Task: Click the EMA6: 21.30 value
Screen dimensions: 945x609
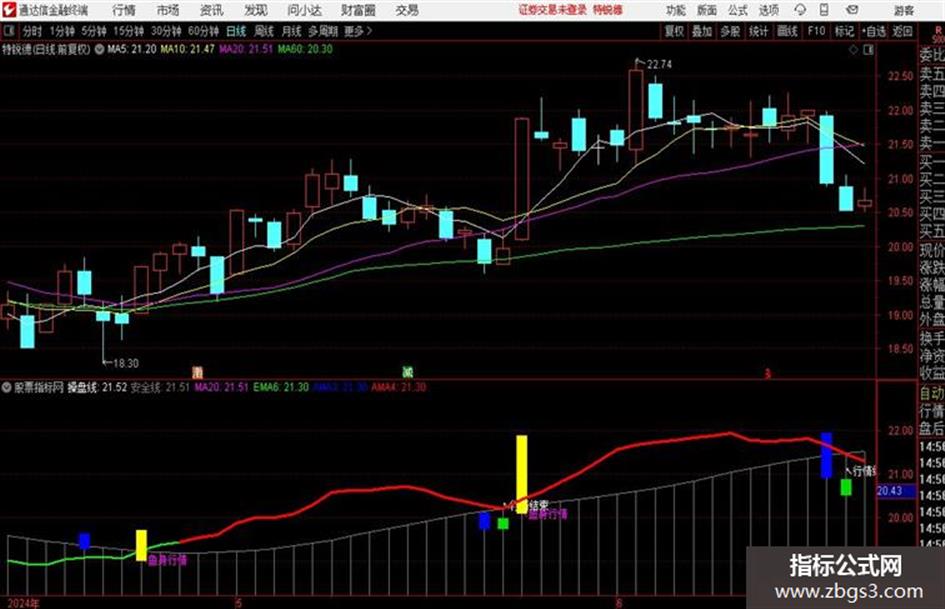Action: click(x=281, y=387)
